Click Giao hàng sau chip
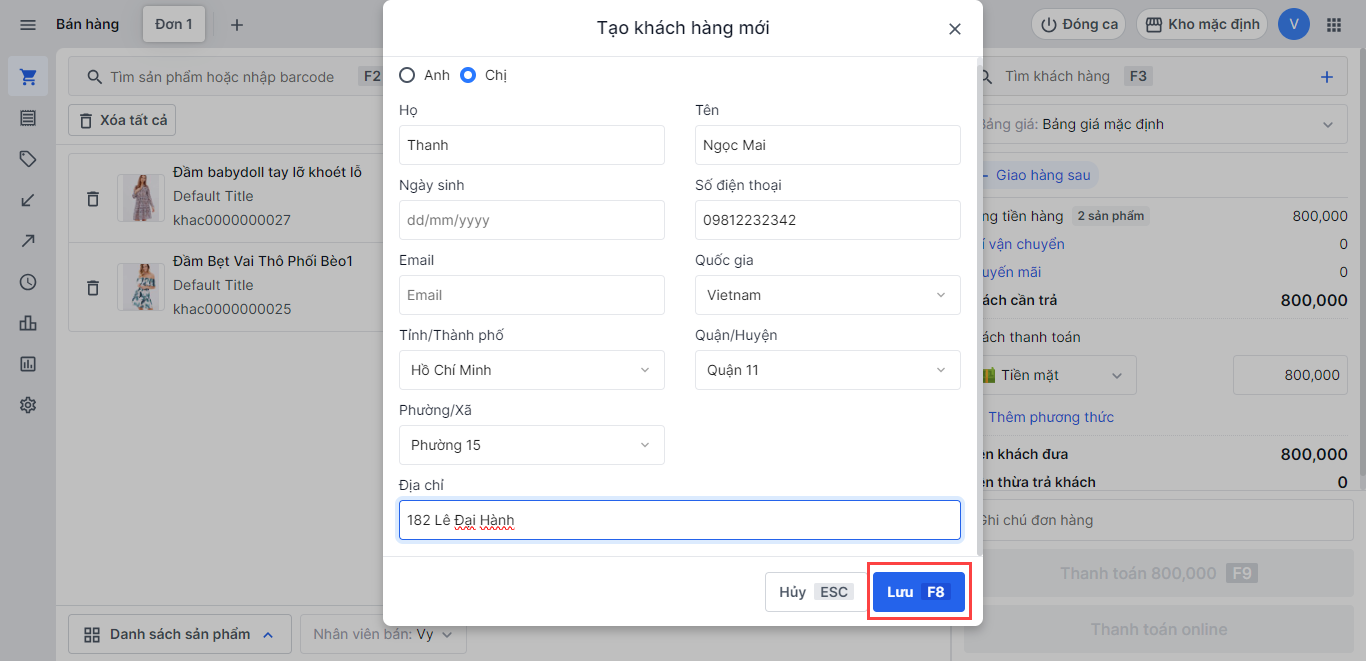Screen dimensions: 1366x661 tap(1035, 175)
